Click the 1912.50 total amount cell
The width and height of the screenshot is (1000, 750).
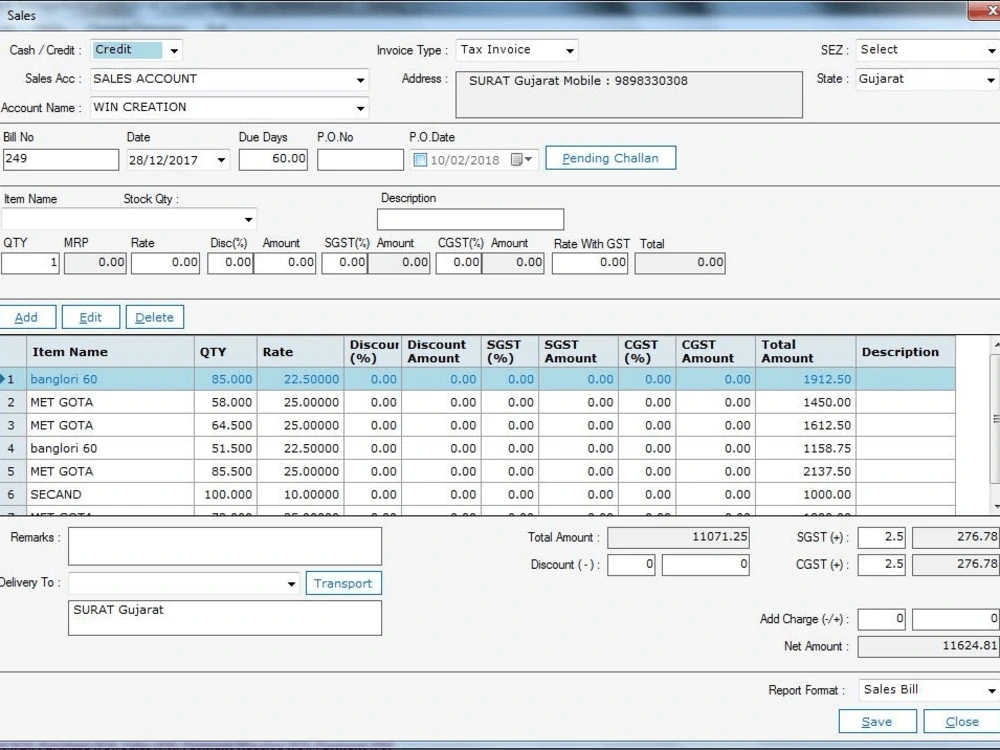805,379
